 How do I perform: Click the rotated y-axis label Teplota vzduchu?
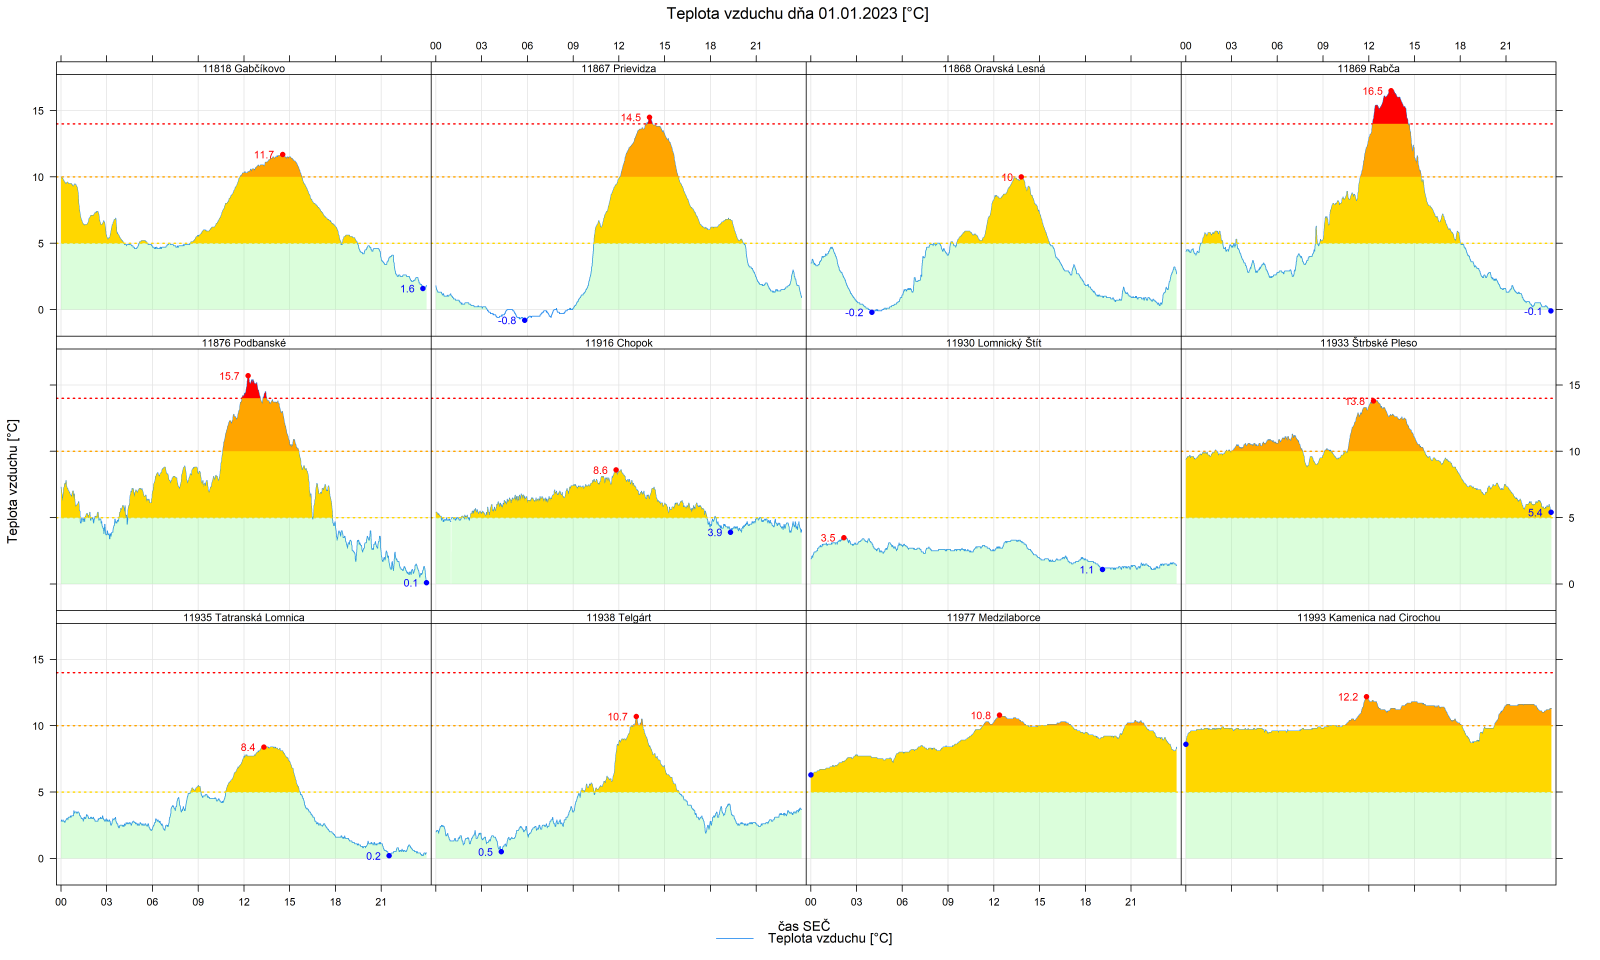(x=13, y=481)
